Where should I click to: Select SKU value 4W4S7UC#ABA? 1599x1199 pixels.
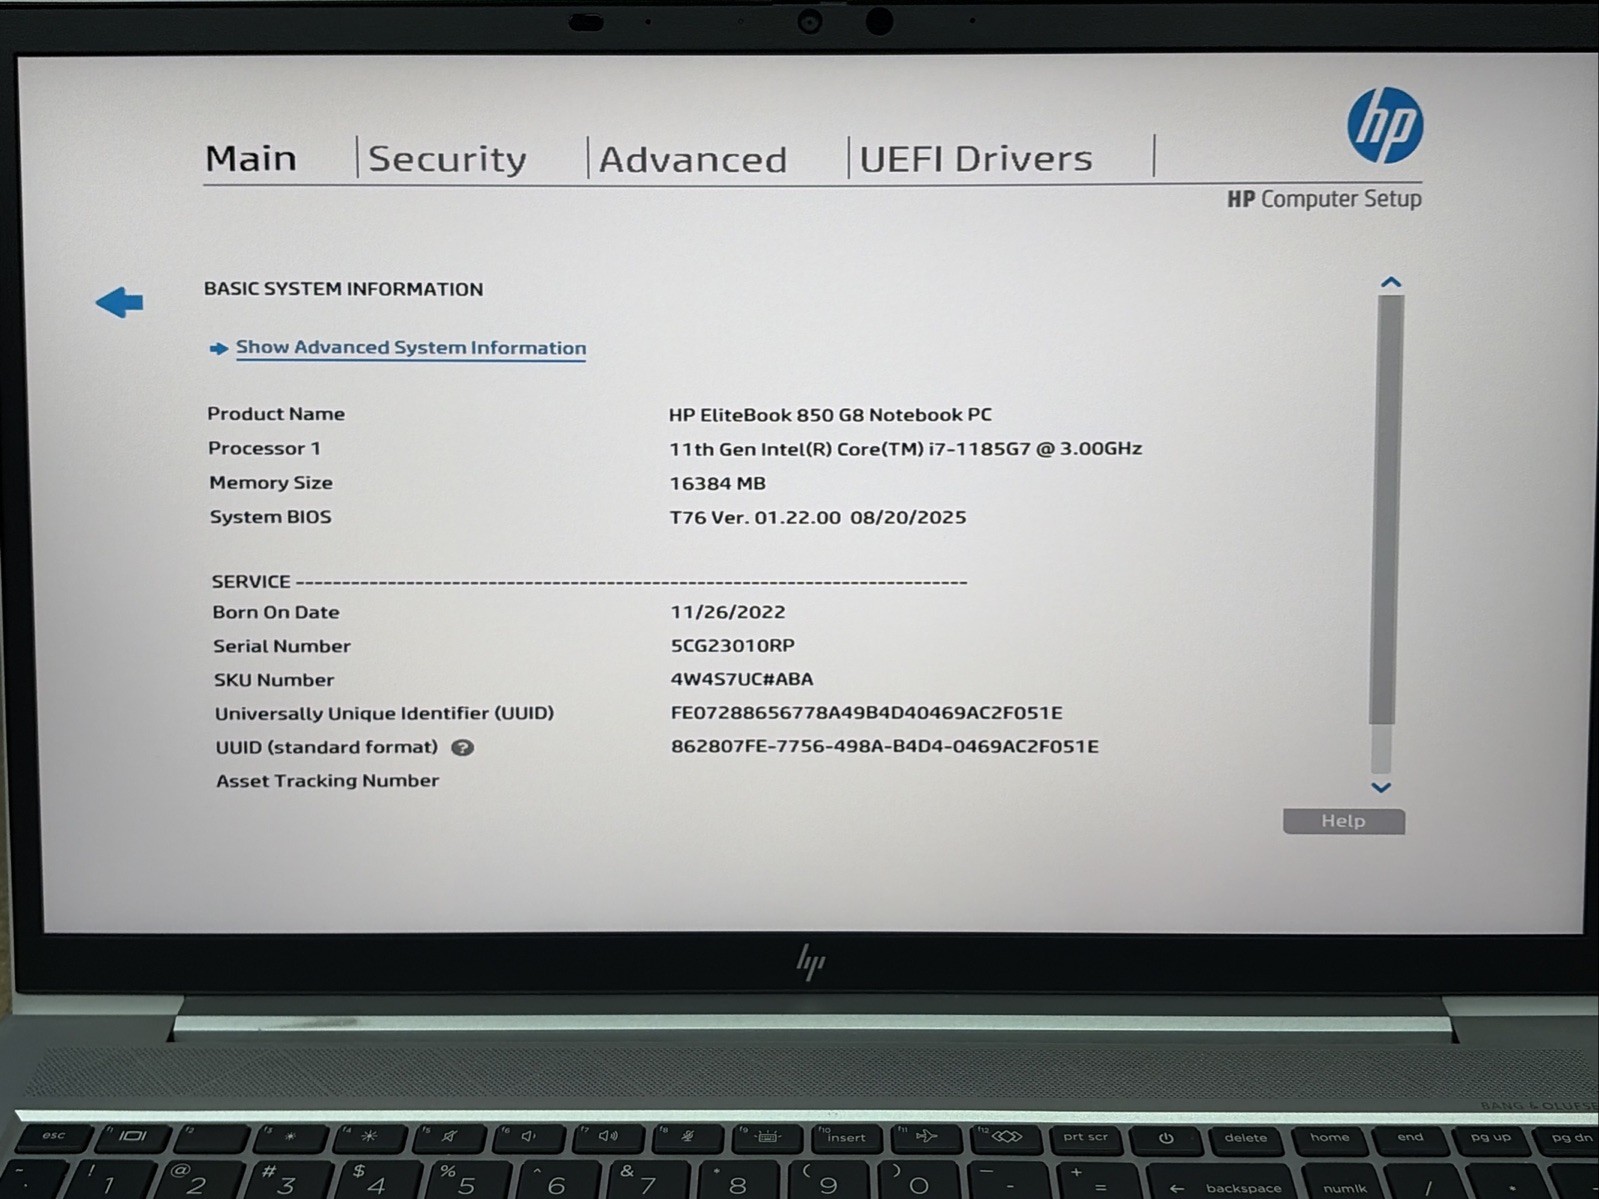coord(742,679)
